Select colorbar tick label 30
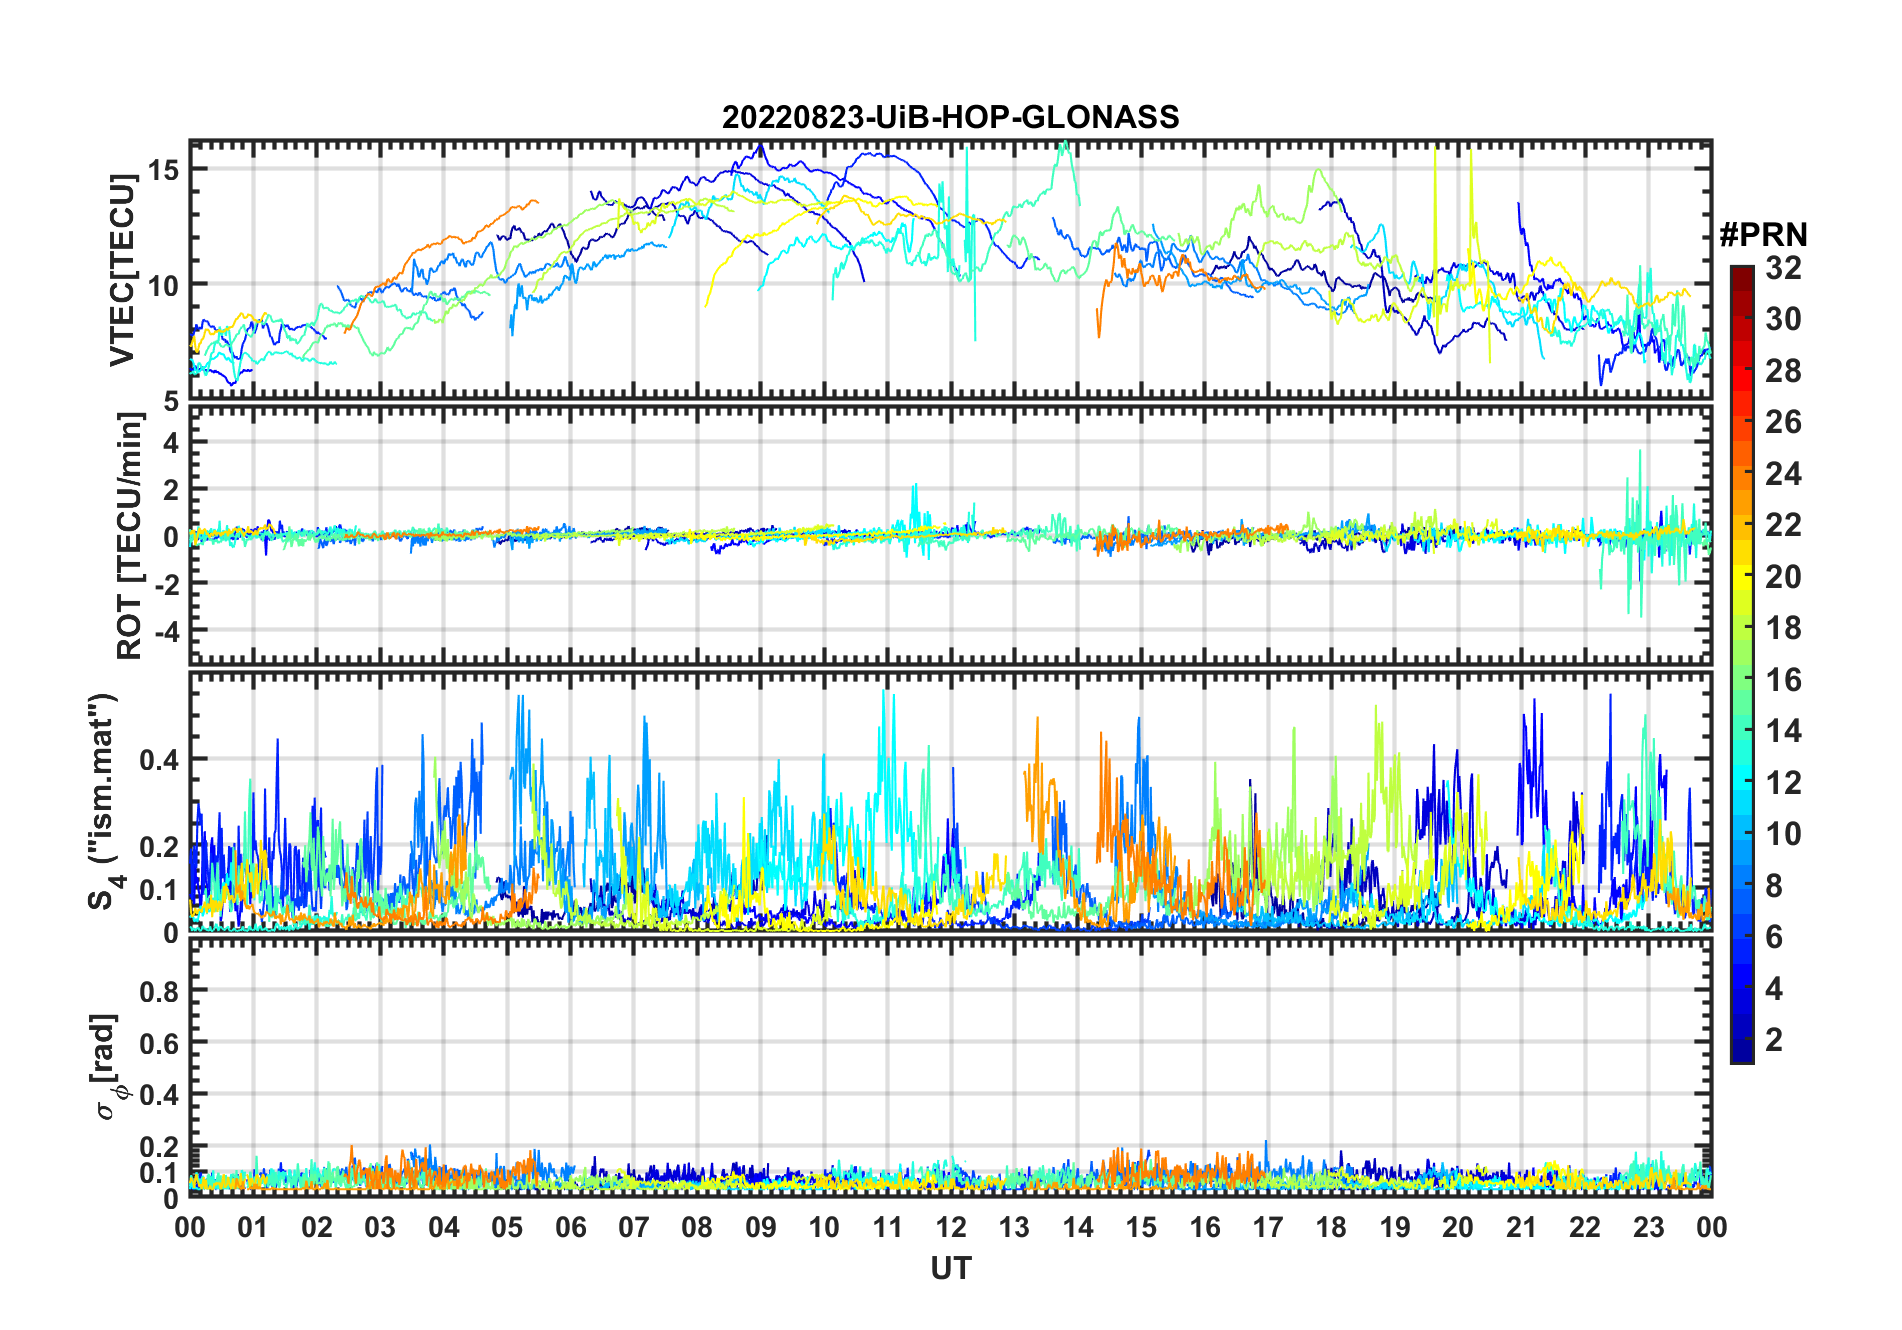Viewport: 1902px width, 1330px height. 1783,319
